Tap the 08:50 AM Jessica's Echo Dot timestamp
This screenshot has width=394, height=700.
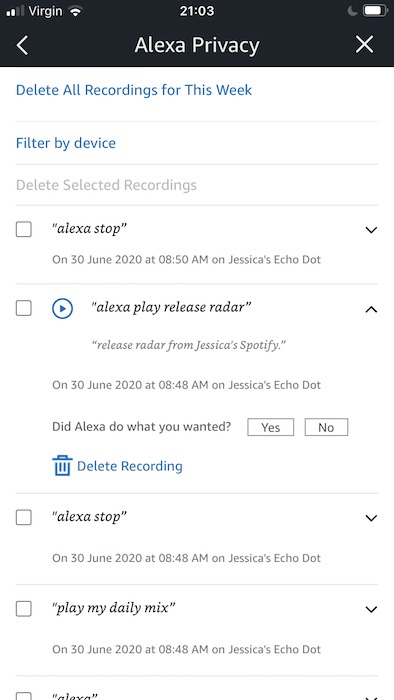coord(187,259)
